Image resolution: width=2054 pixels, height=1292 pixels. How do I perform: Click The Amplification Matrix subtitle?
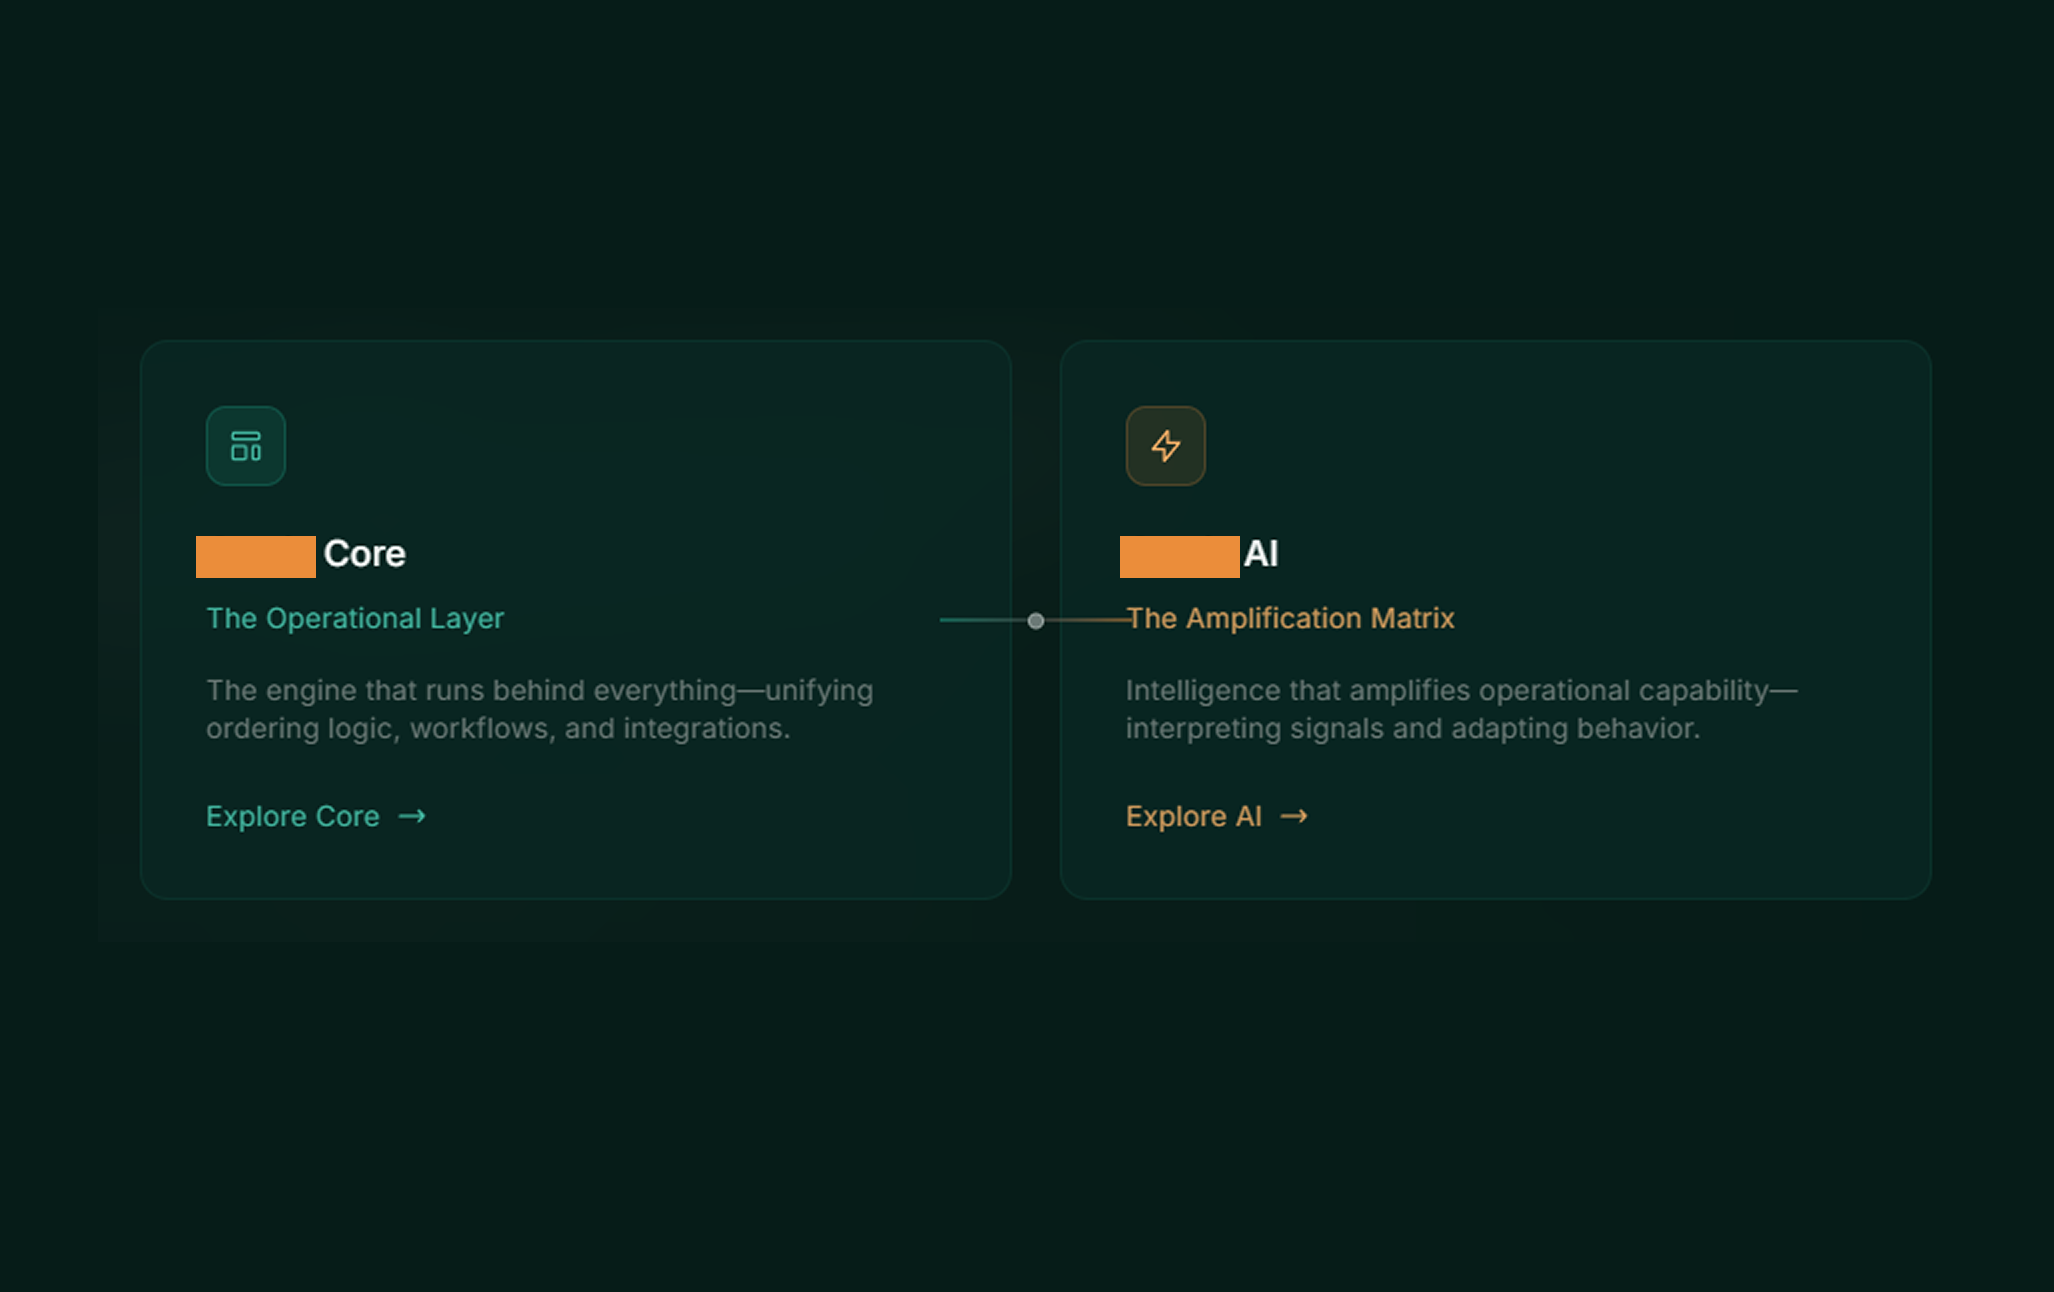[1291, 618]
